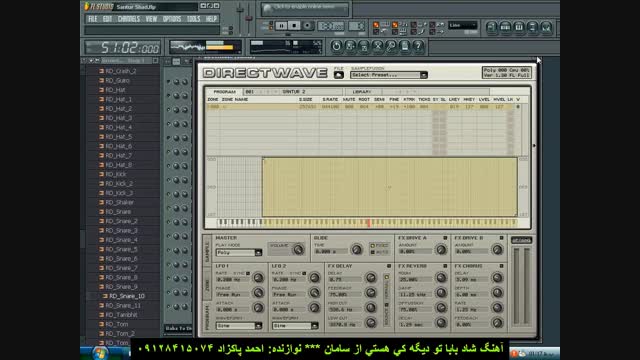This screenshot has height=360, width=640.
Task: Click the FX Reverb Diffusion knob
Action: coord(441,308)
